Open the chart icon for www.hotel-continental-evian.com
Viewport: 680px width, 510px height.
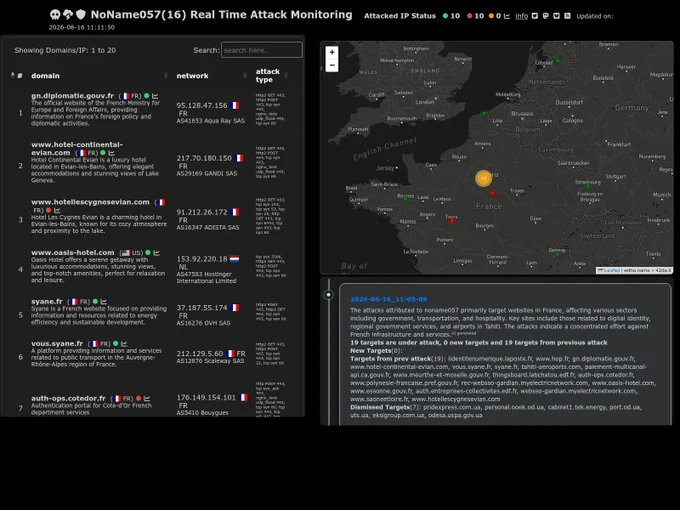coord(111,153)
